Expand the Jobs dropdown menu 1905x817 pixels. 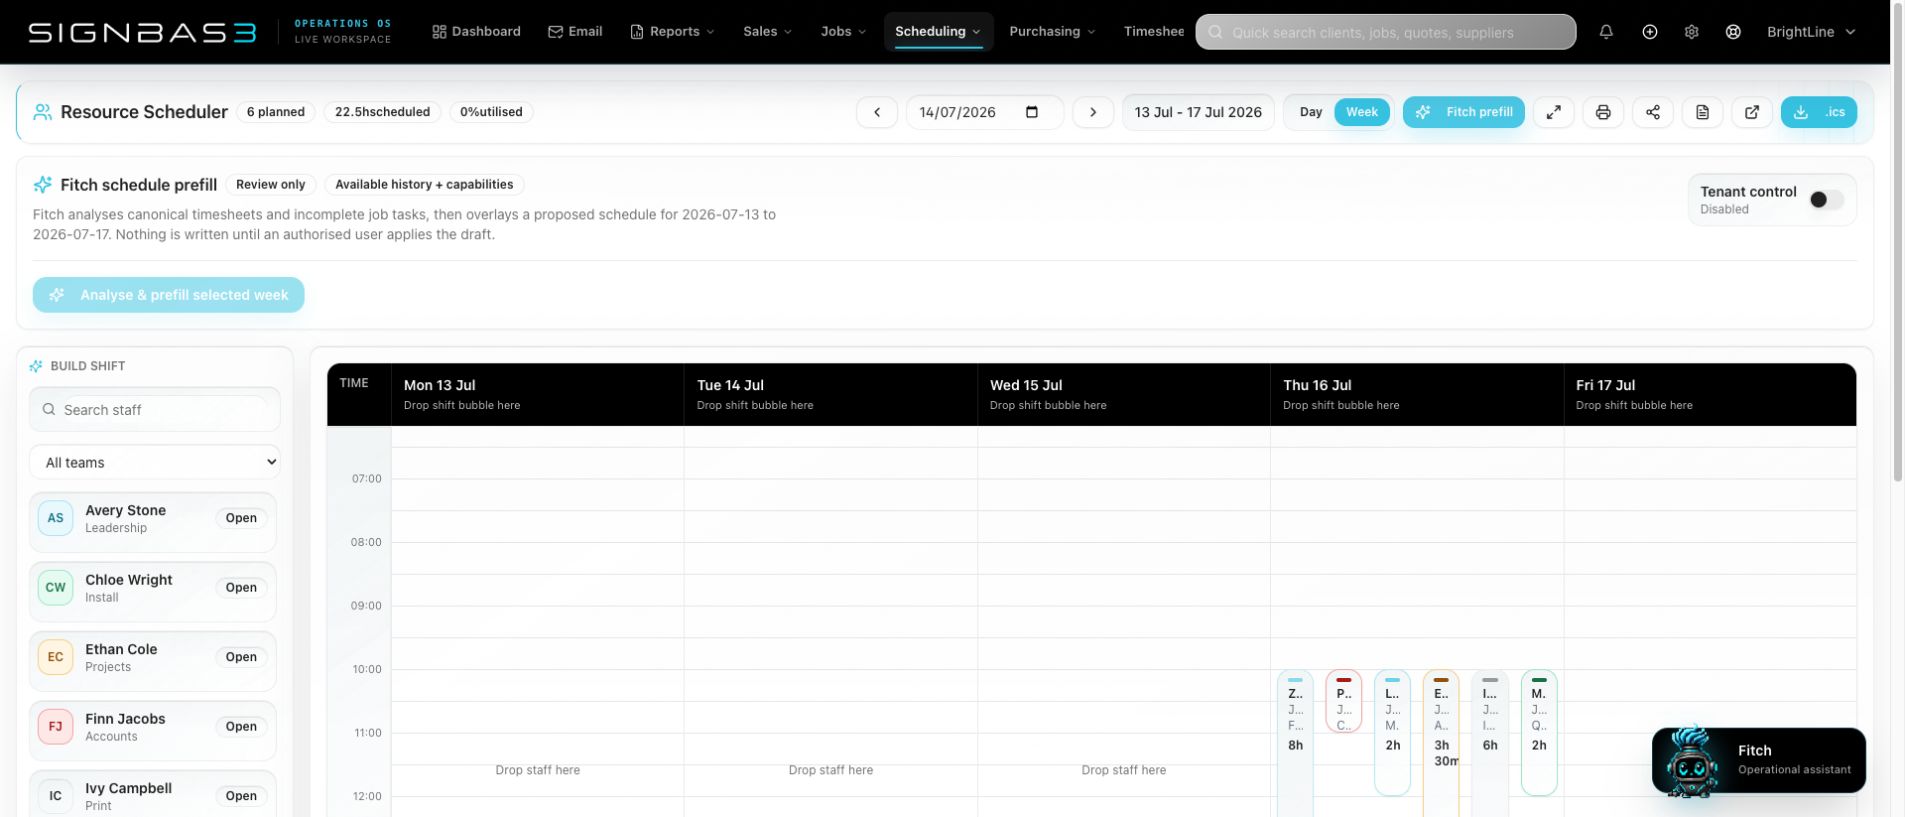tap(843, 32)
